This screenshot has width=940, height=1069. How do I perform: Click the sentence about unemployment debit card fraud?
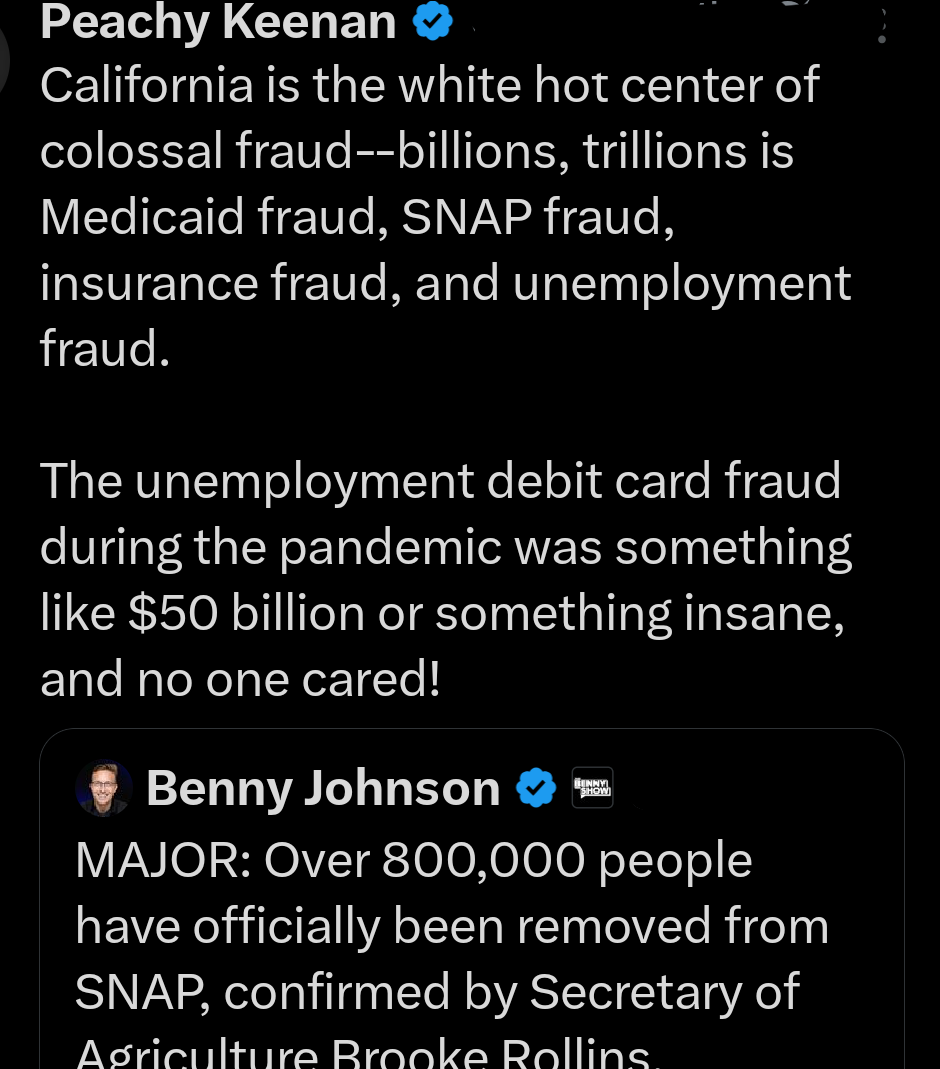pos(445,580)
